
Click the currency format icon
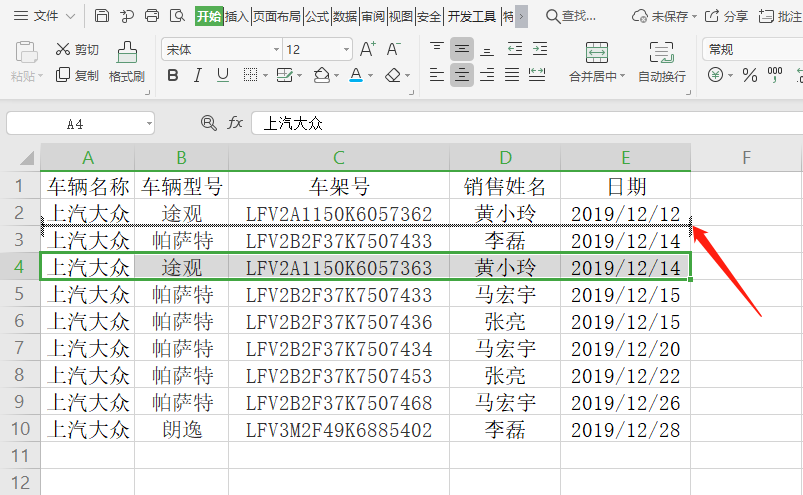pyautogui.click(x=715, y=75)
